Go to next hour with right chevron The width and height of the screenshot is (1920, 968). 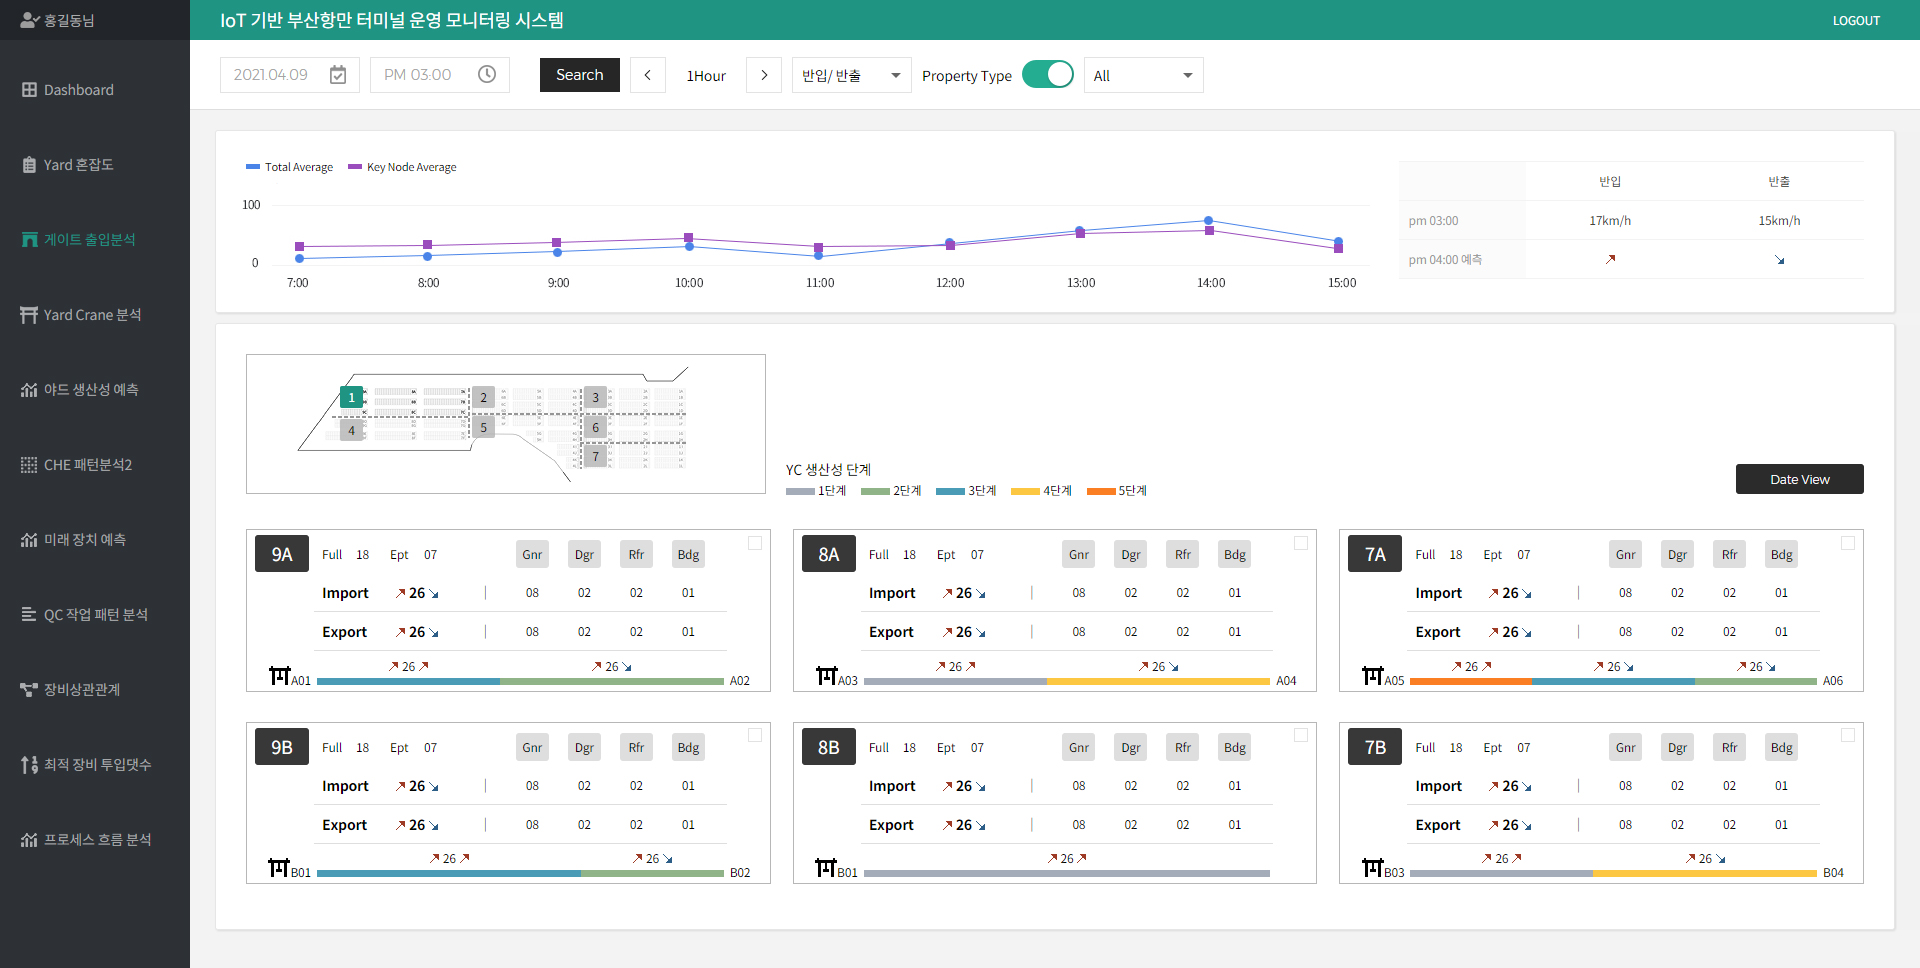click(764, 75)
